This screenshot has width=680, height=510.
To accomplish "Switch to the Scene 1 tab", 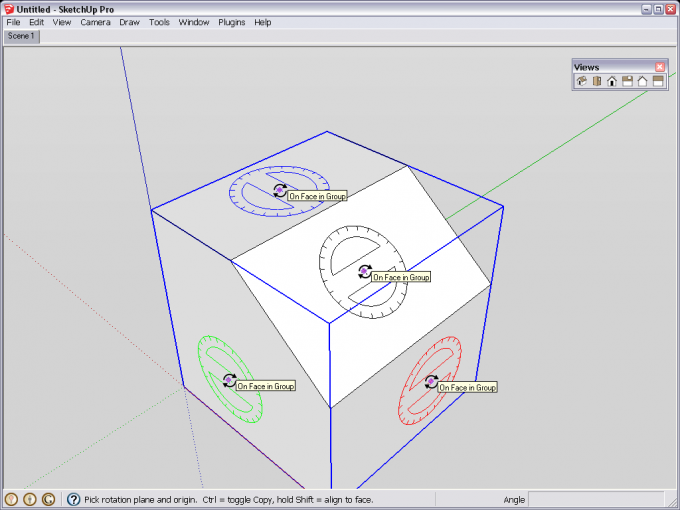I will pos(21,36).
